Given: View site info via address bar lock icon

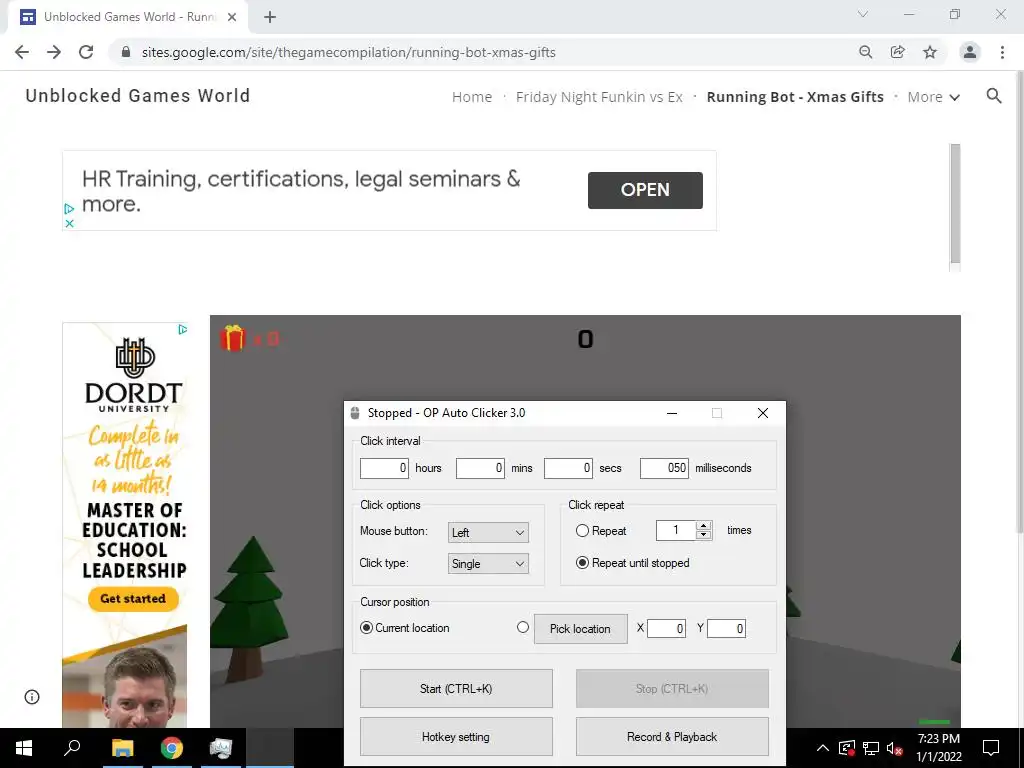Looking at the screenshot, I should tap(126, 52).
